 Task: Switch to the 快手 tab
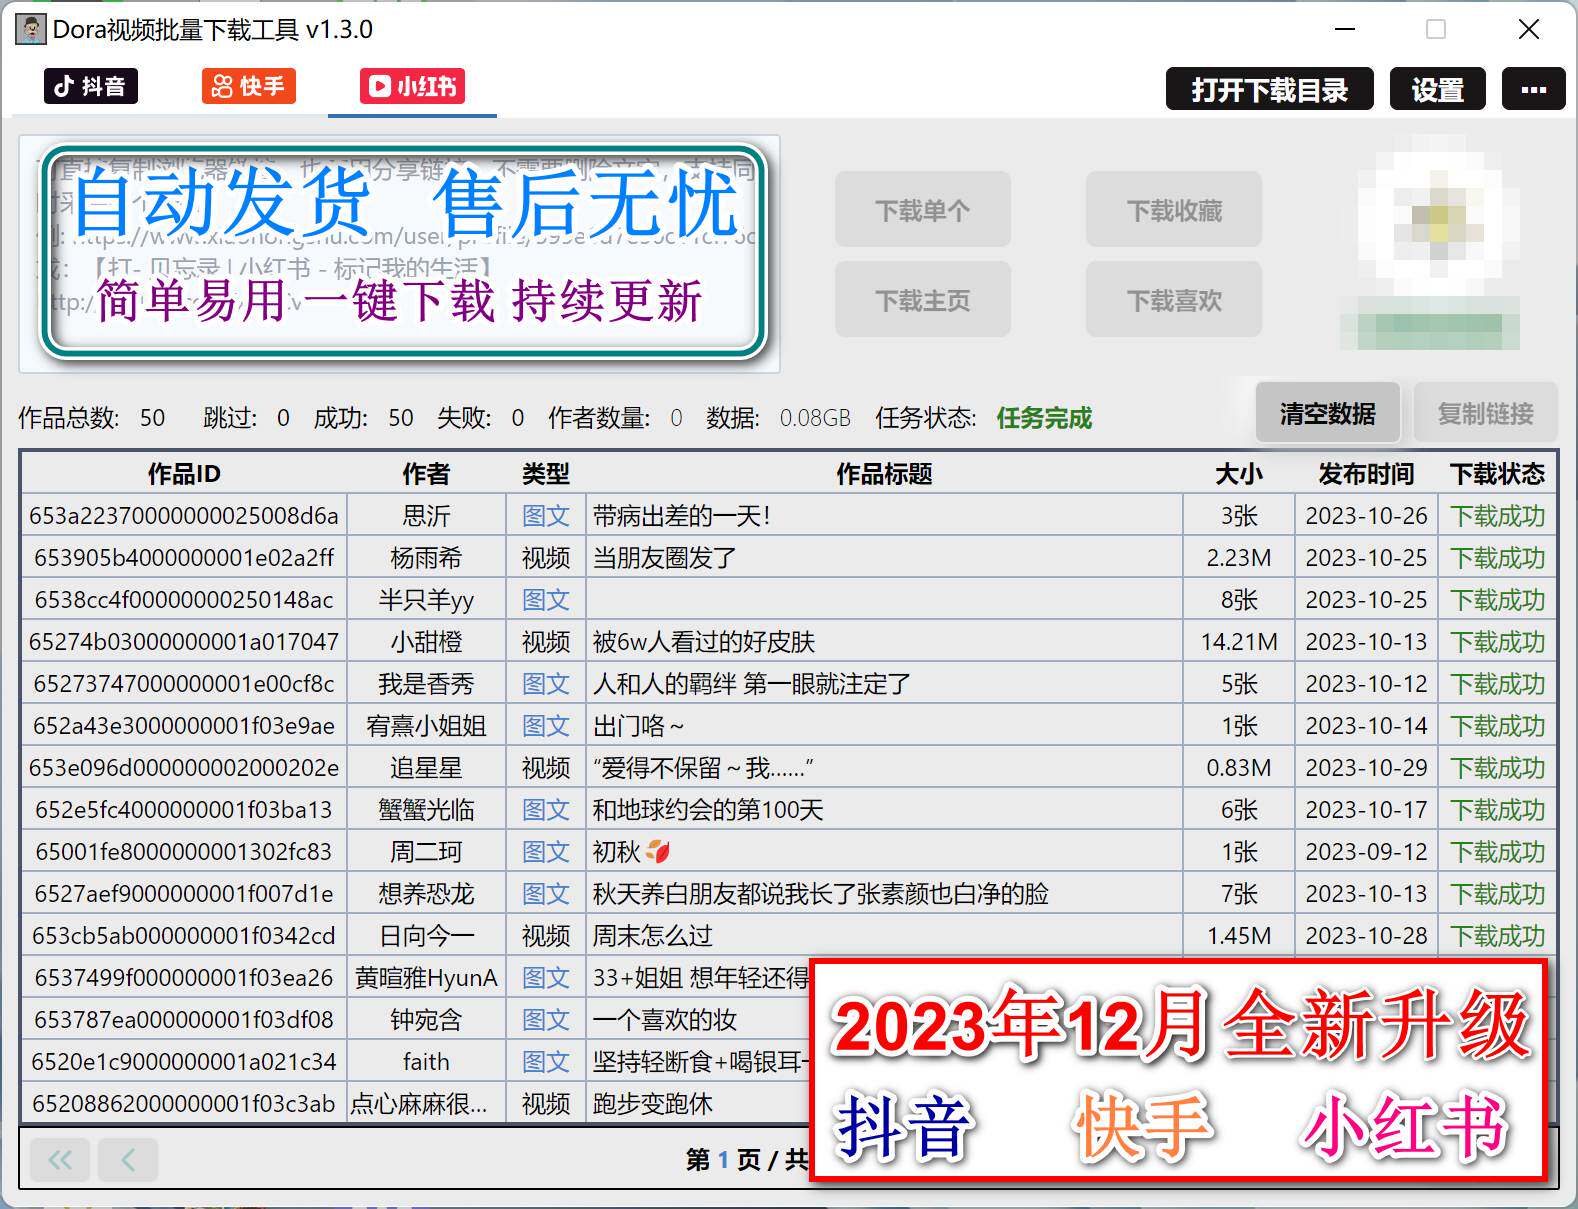point(249,86)
